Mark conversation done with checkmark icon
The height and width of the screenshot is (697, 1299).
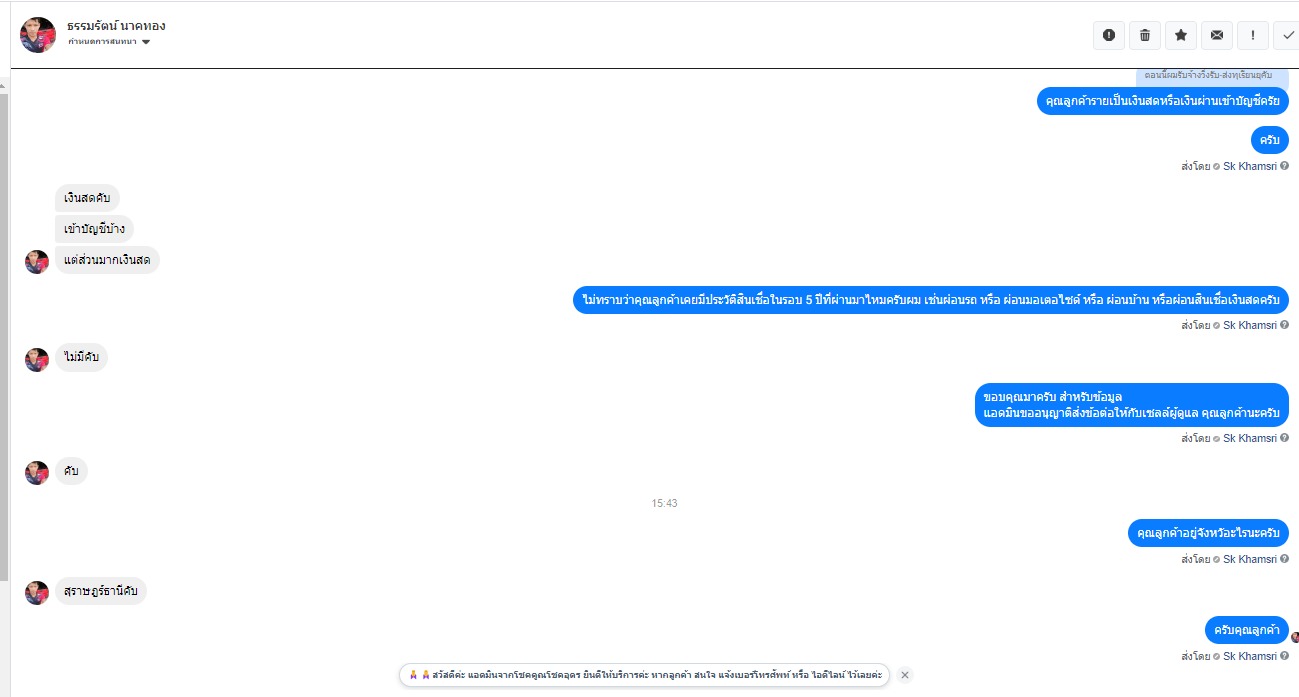[1286, 35]
